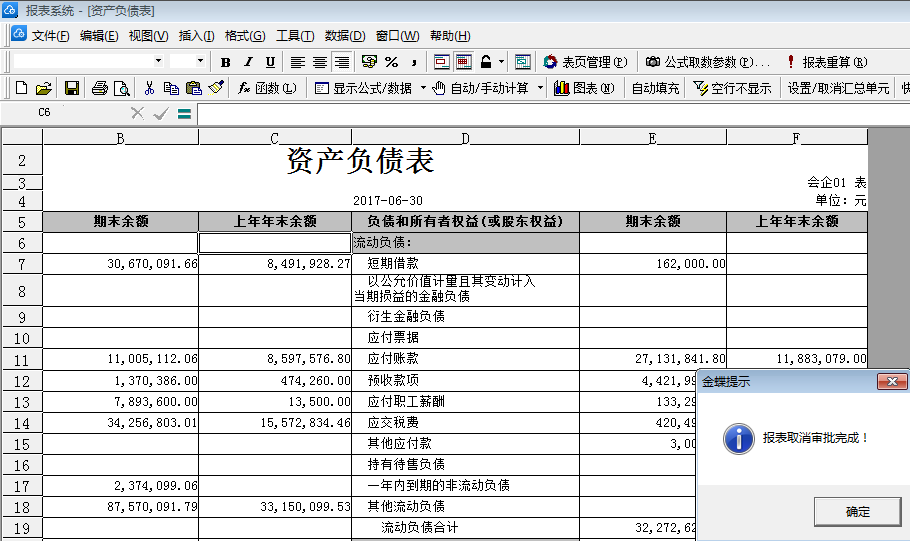Open the 视图(V) menu
This screenshot has height=541, width=910.
coord(149,36)
